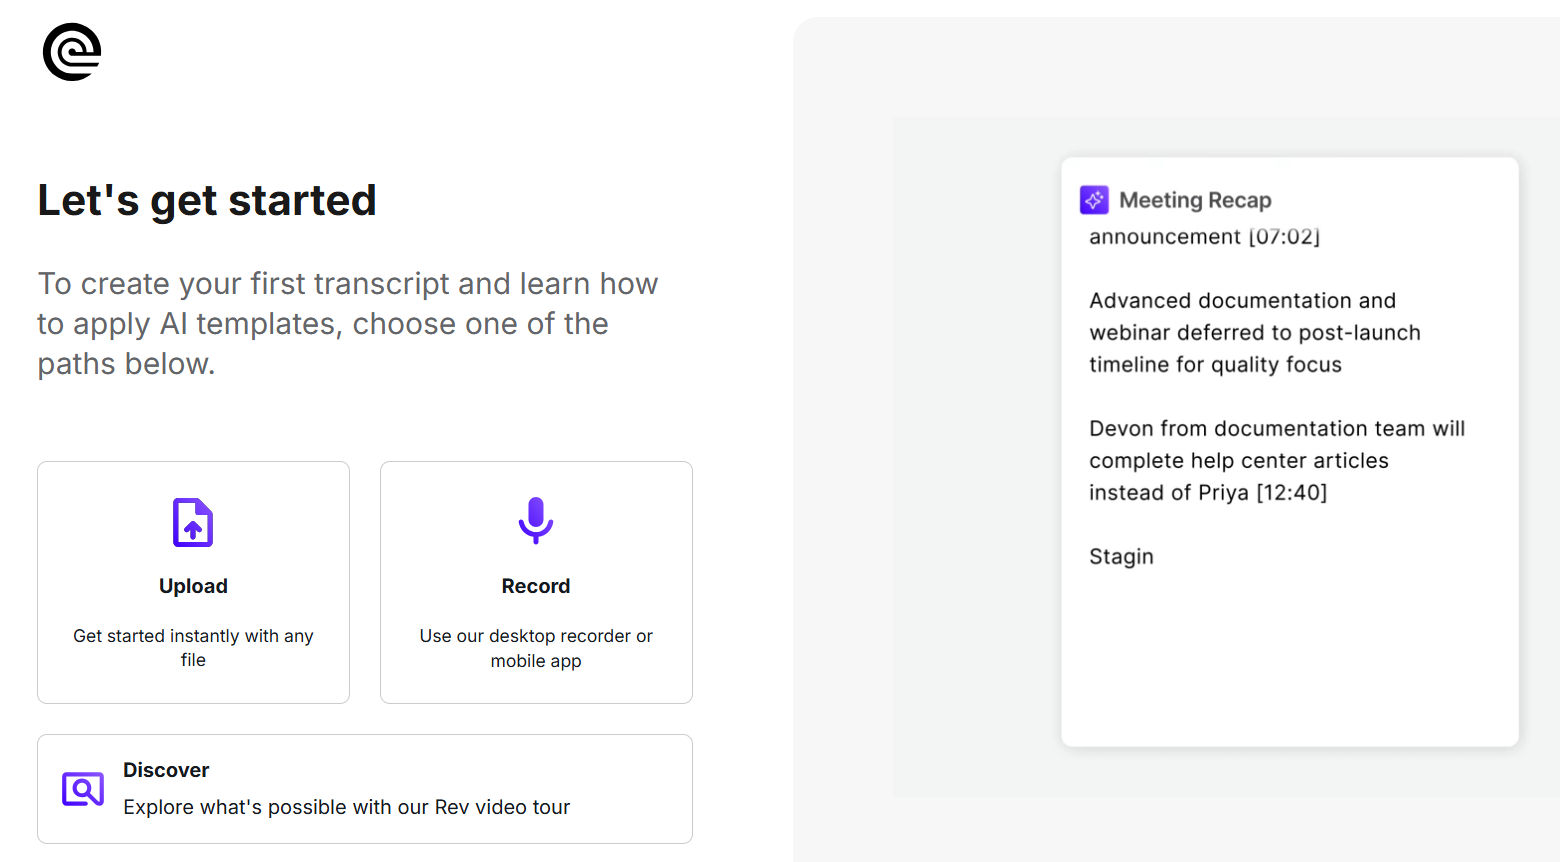The image size is (1560, 862).
Task: Click the "Let's get started" heading
Action: (207, 200)
